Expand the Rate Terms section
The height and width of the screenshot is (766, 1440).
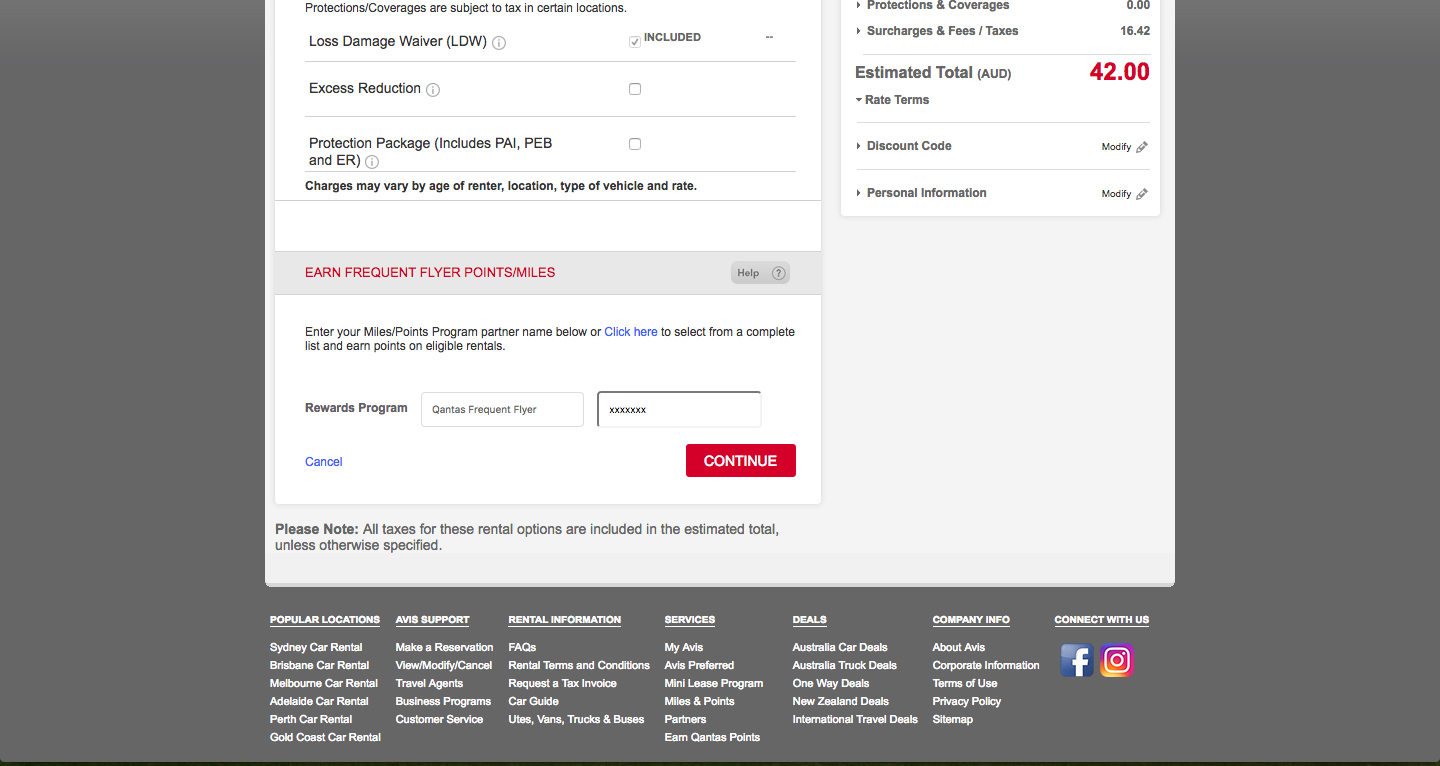892,100
